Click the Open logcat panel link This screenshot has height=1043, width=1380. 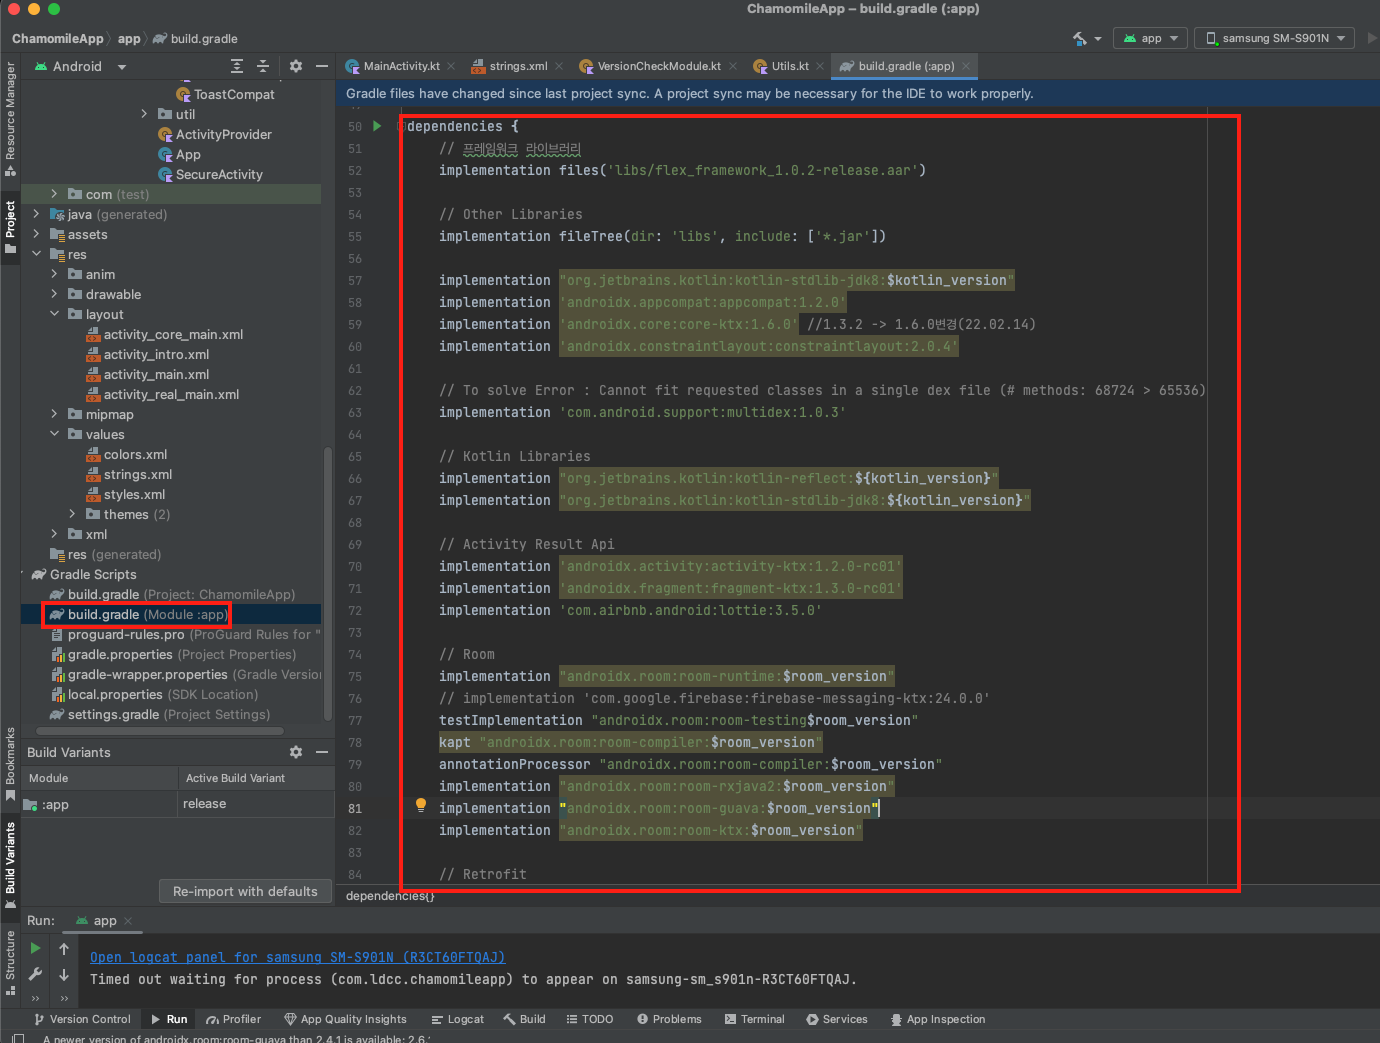[297, 957]
